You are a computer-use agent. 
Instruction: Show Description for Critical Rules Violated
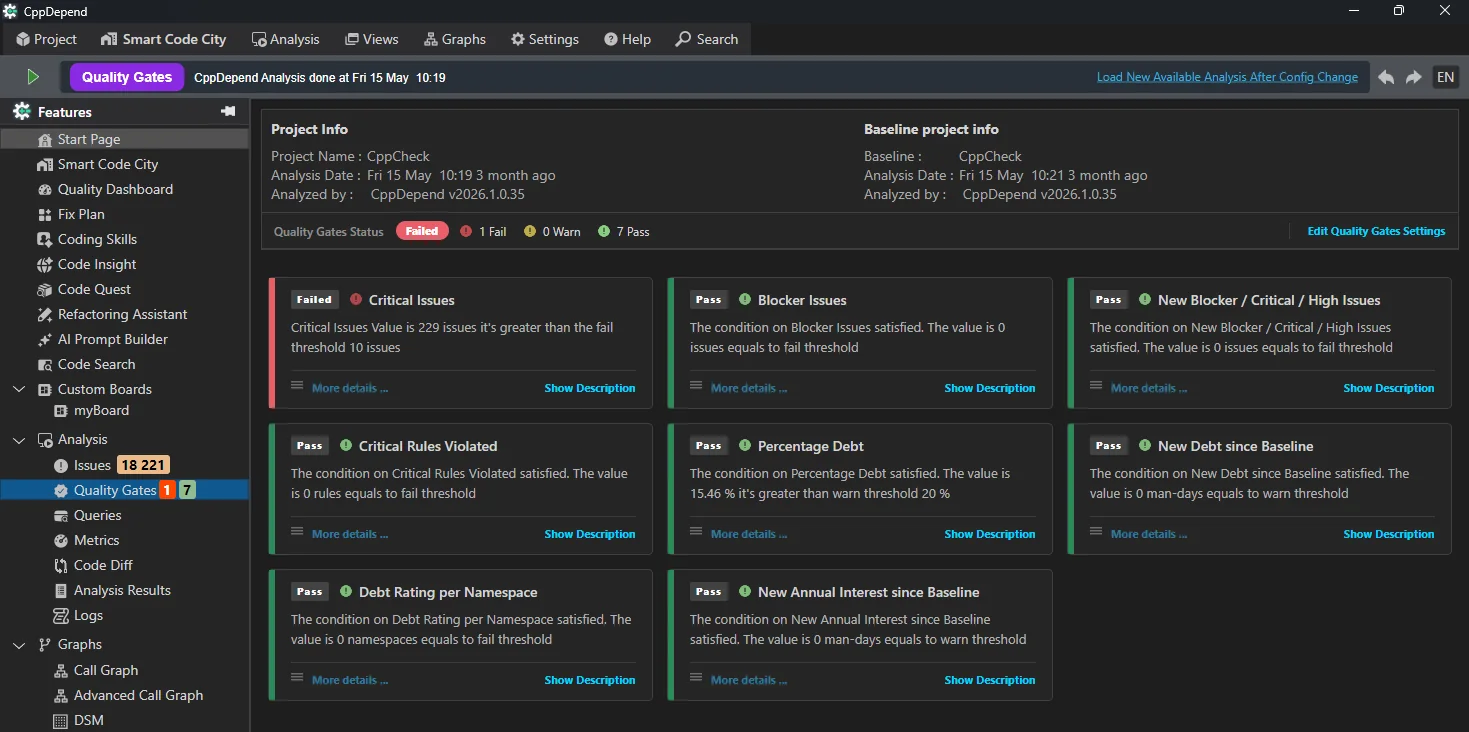[x=590, y=534]
